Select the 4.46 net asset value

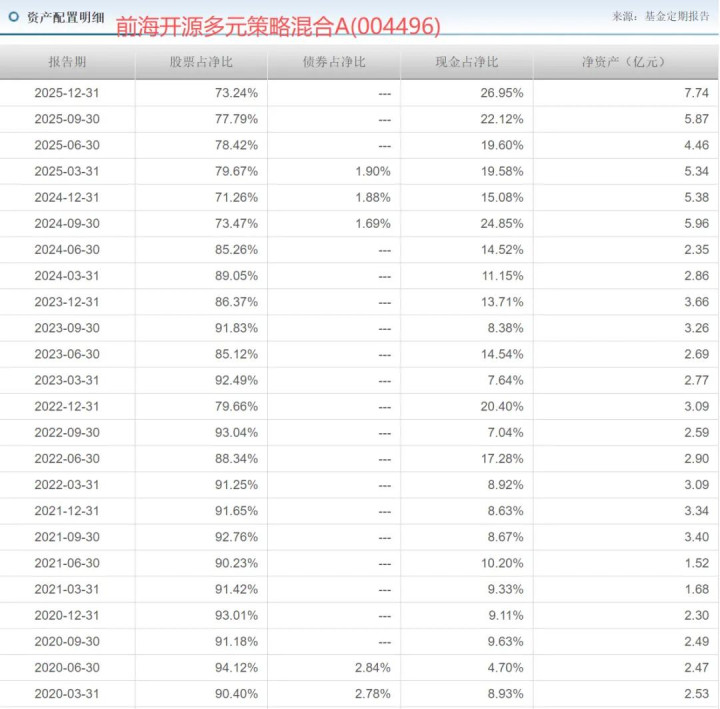[x=697, y=145]
